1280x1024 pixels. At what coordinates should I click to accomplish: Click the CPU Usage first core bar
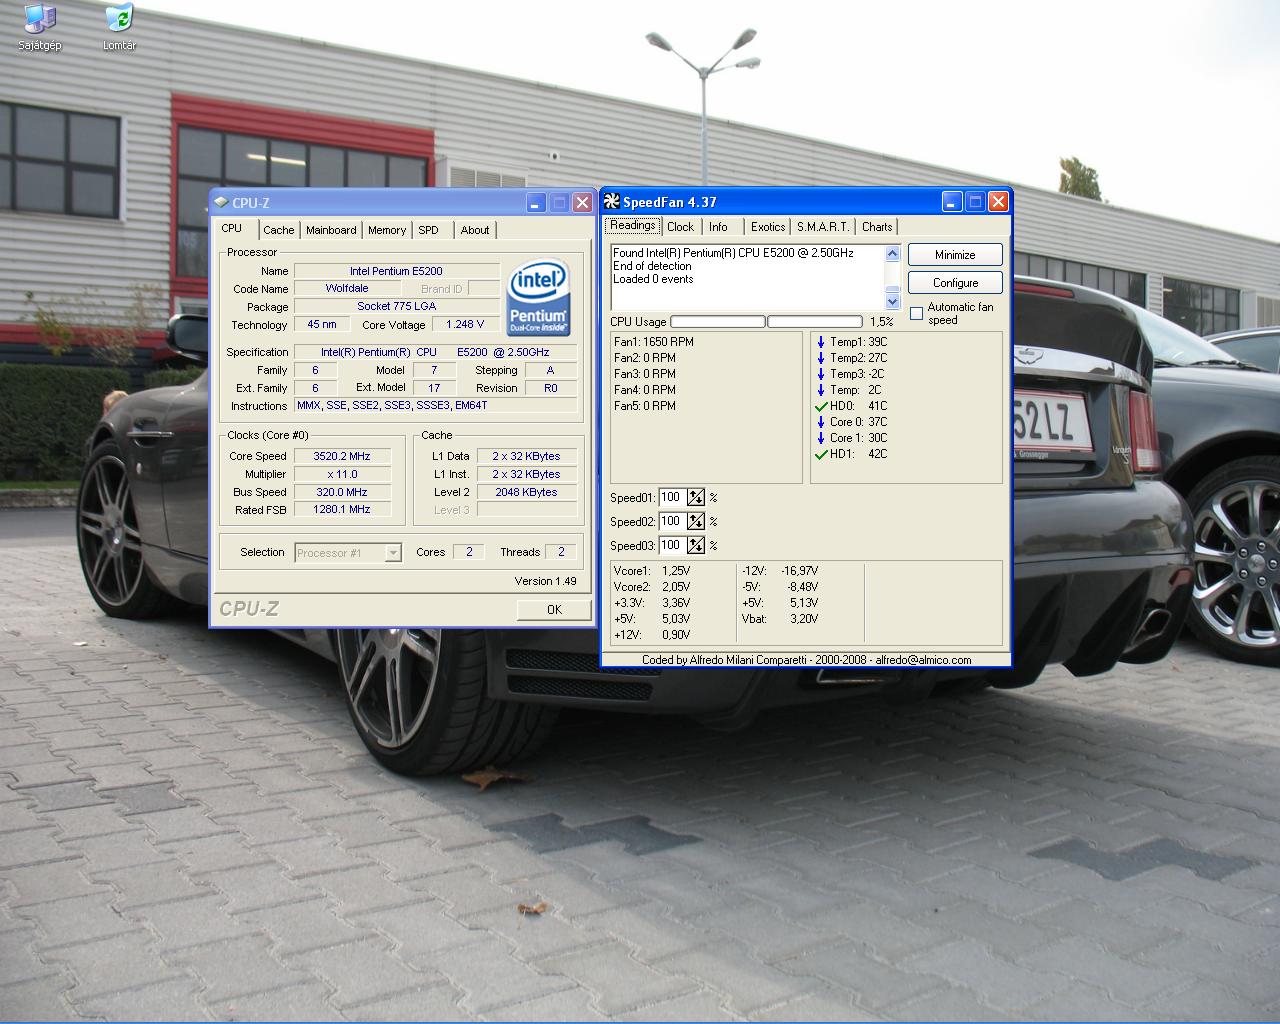coord(717,322)
